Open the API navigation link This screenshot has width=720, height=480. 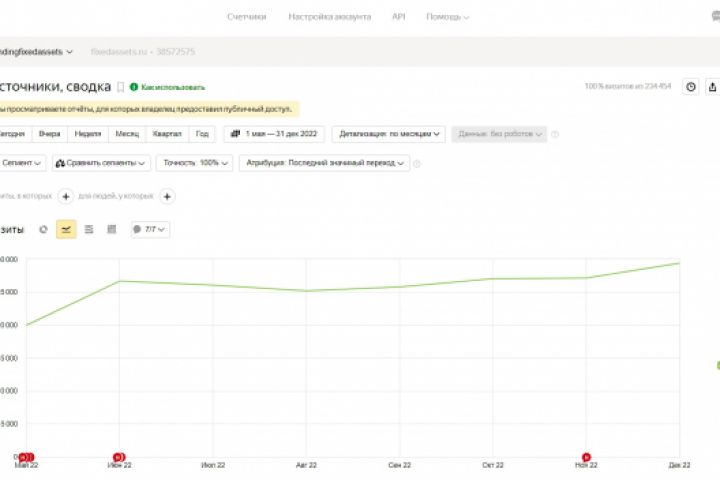[x=398, y=17]
